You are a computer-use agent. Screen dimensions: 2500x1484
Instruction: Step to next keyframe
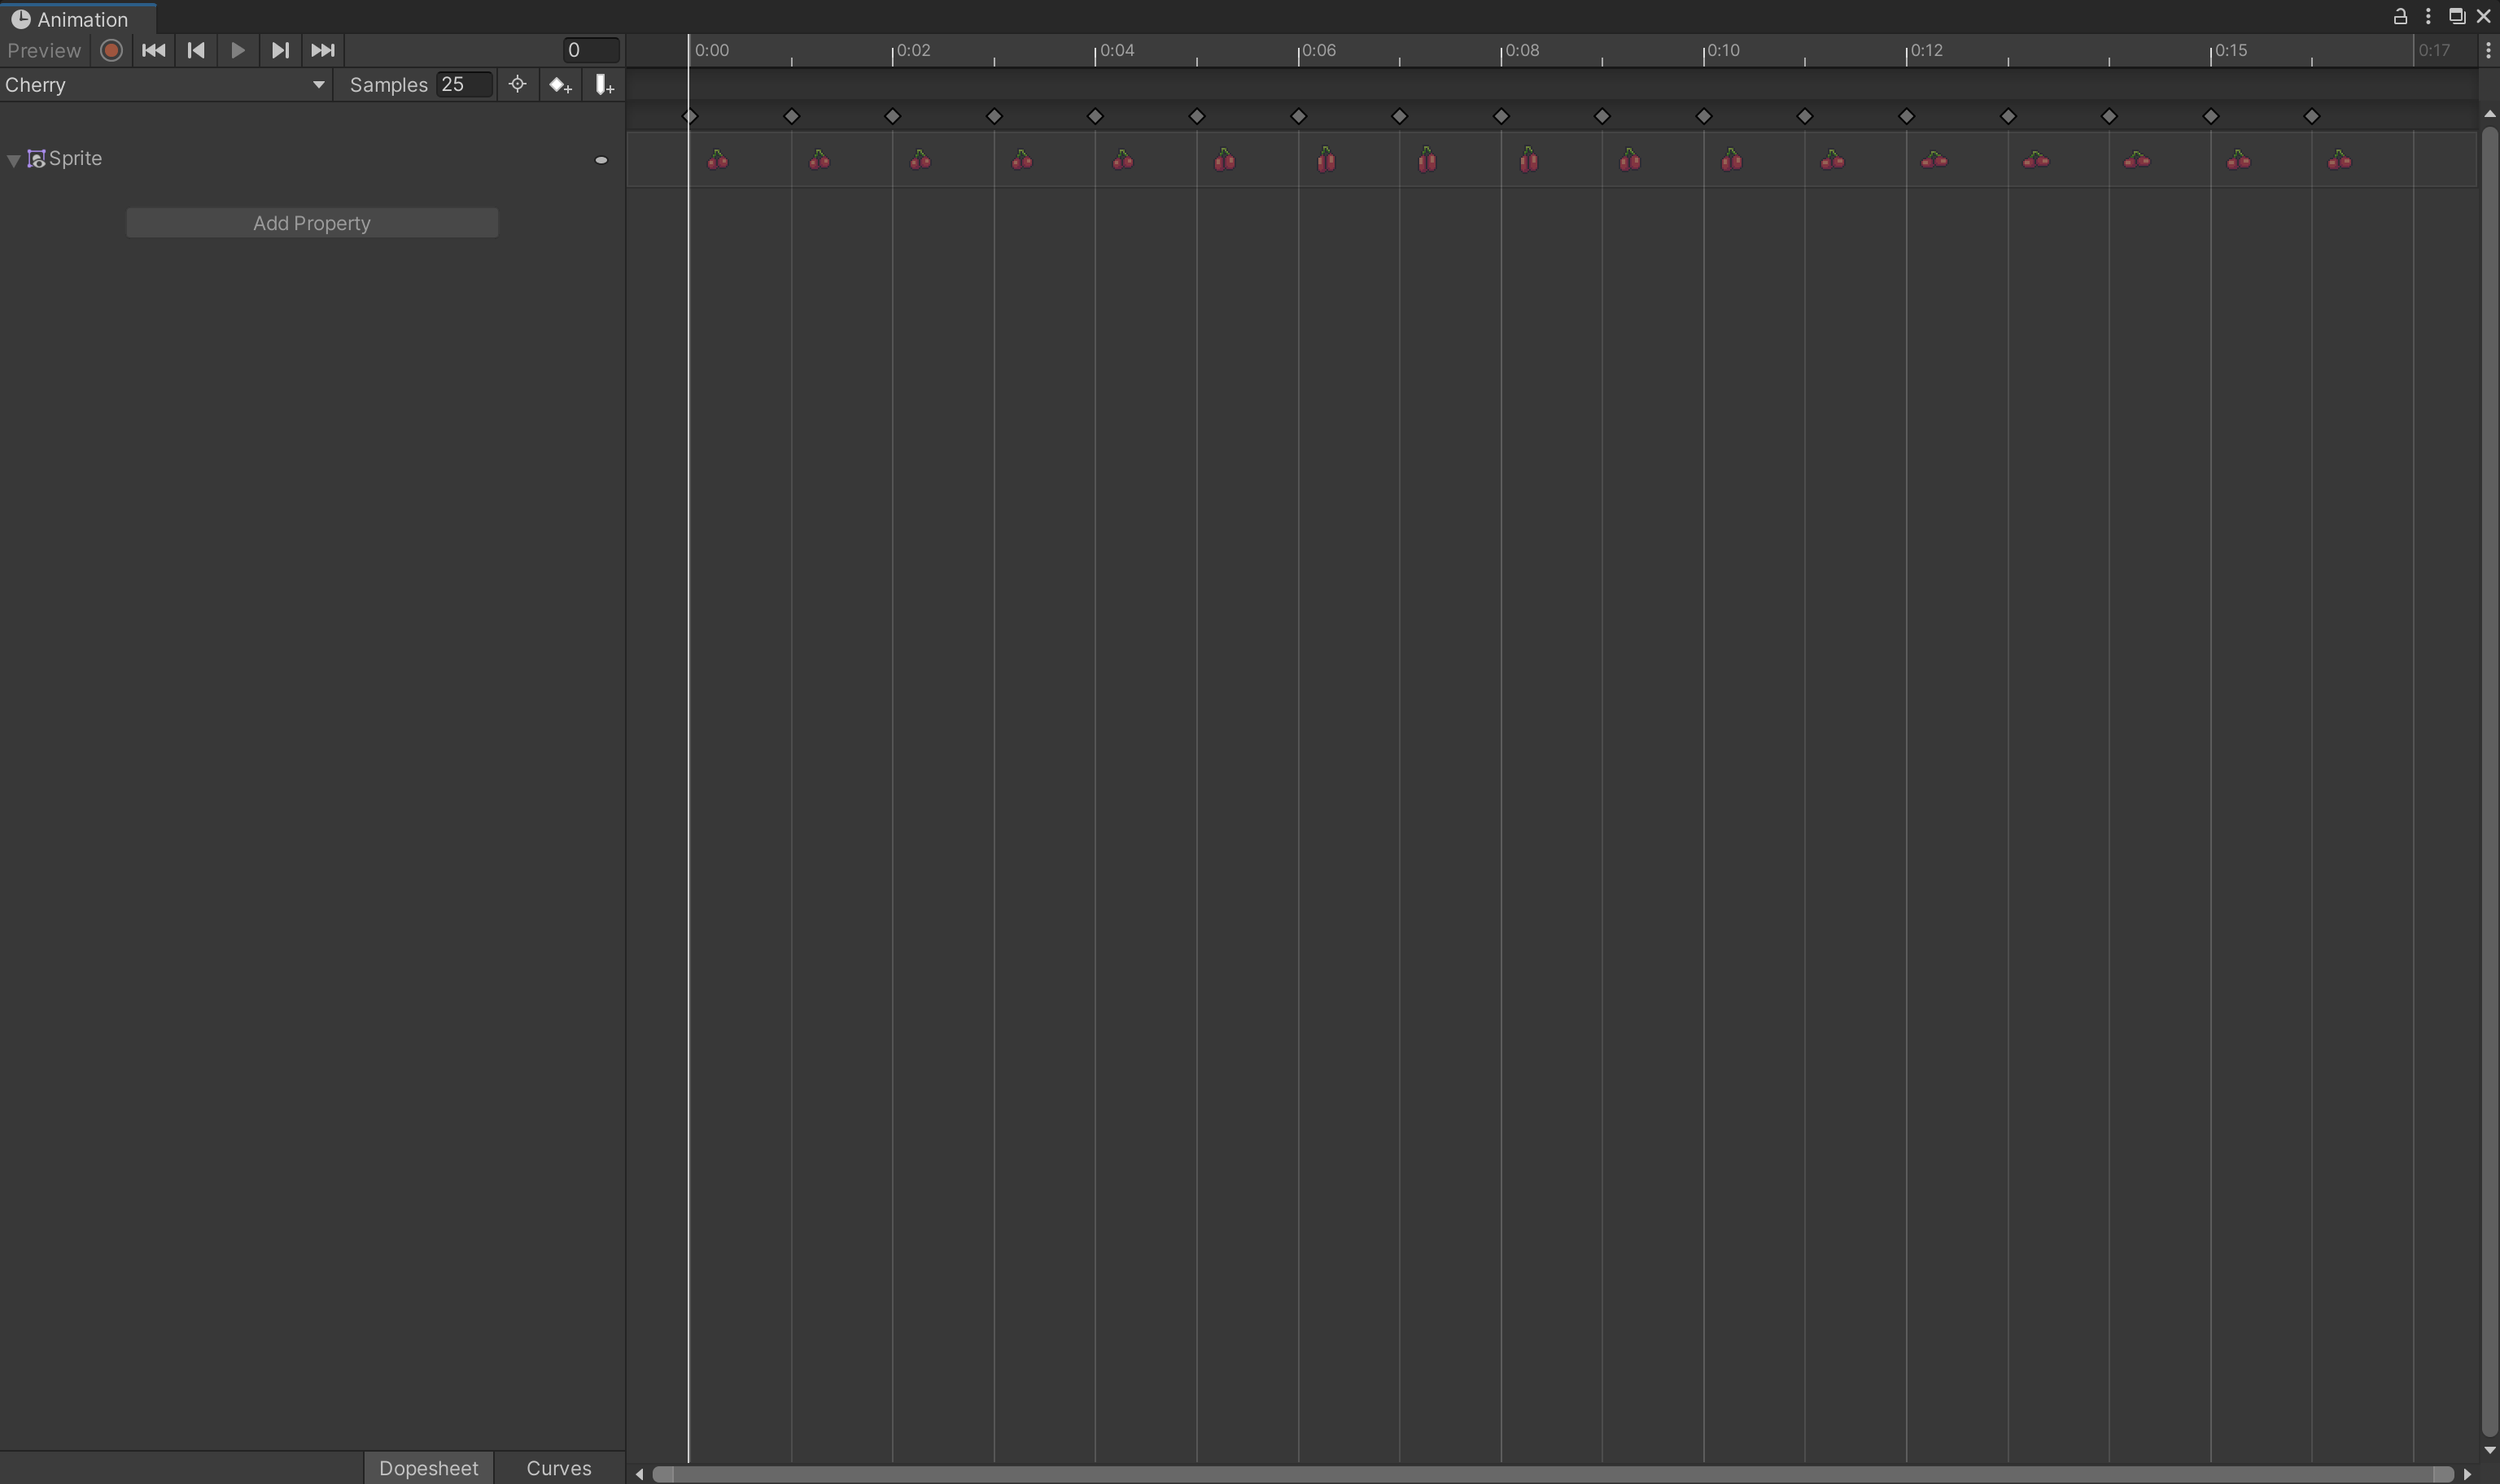click(280, 50)
